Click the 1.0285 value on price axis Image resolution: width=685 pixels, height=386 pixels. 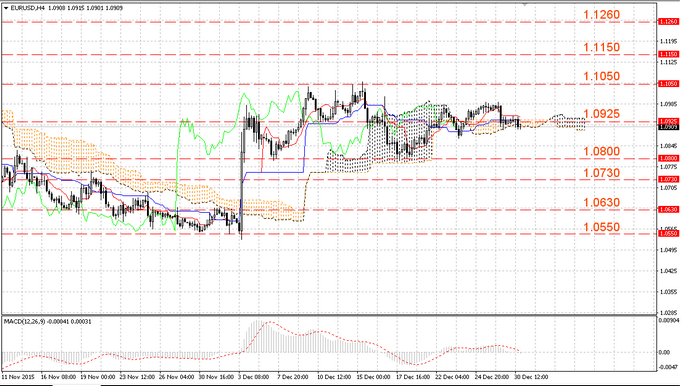pos(669,313)
